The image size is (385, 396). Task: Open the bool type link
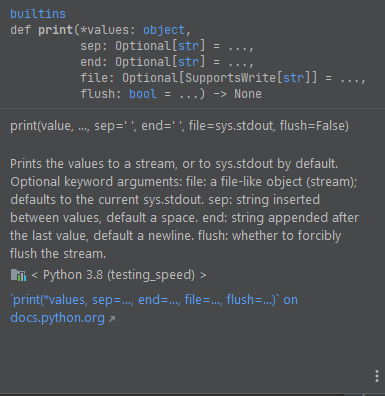point(143,94)
